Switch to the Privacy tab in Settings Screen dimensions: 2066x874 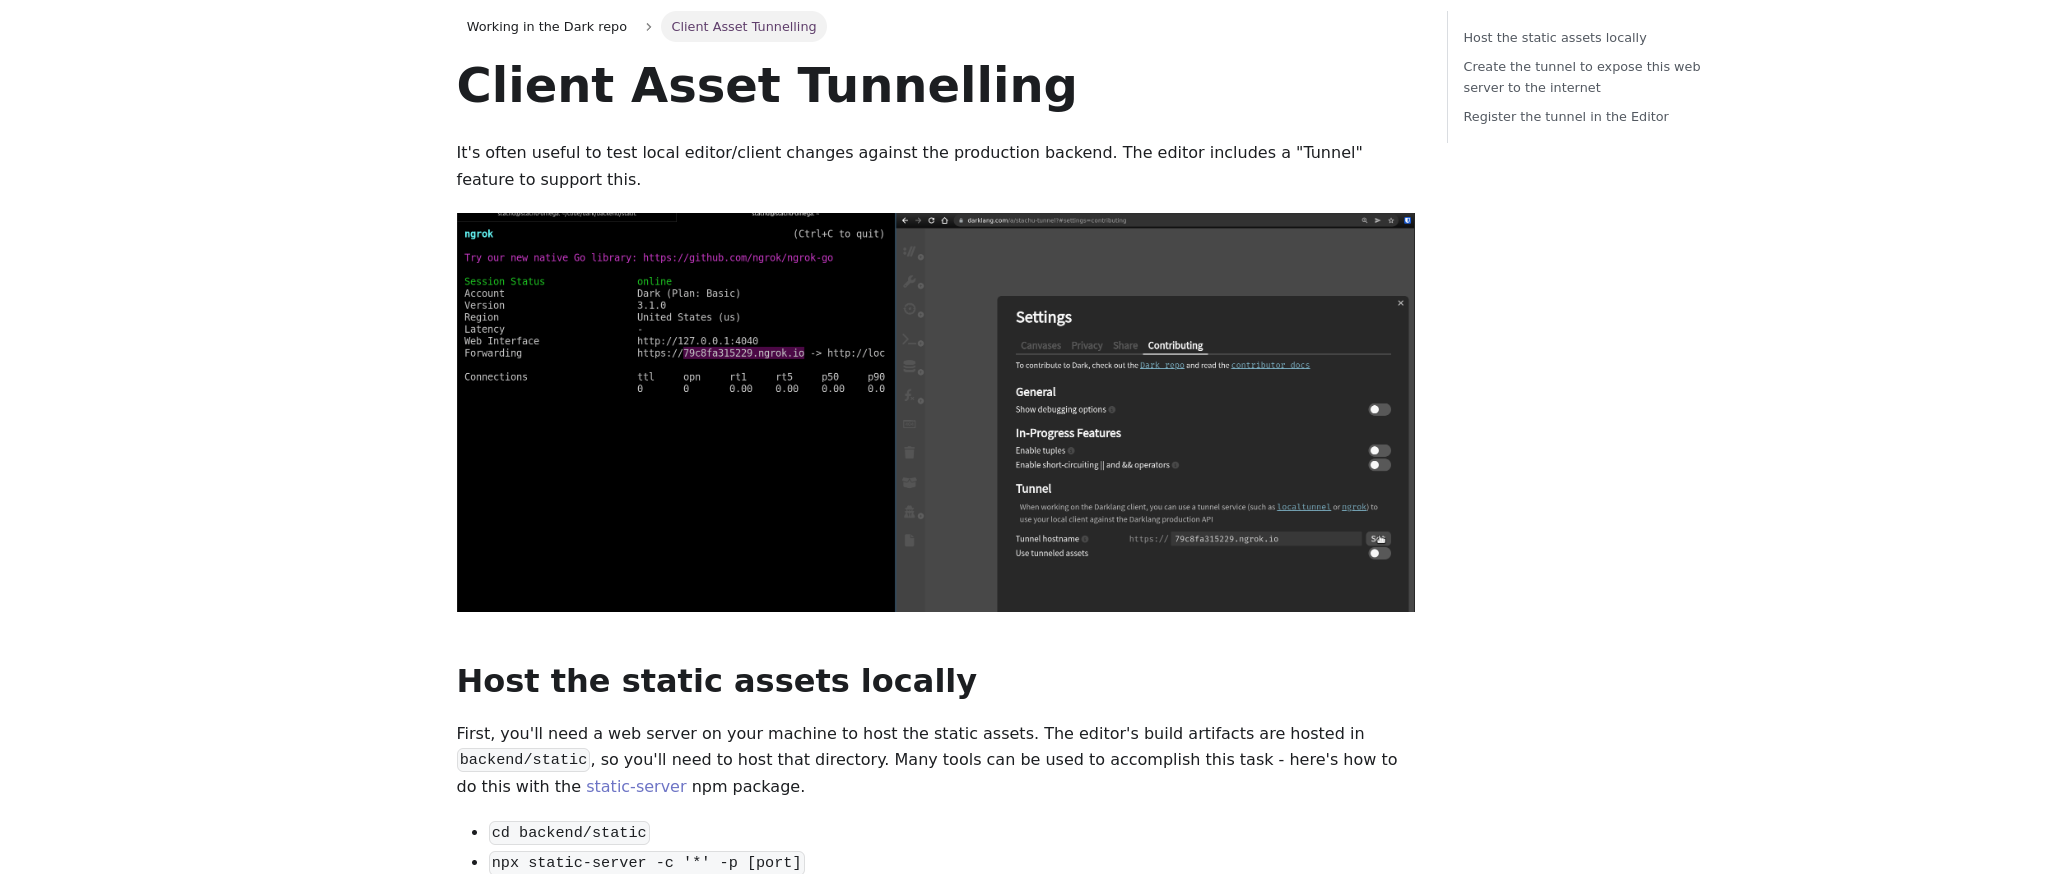tap(1087, 346)
